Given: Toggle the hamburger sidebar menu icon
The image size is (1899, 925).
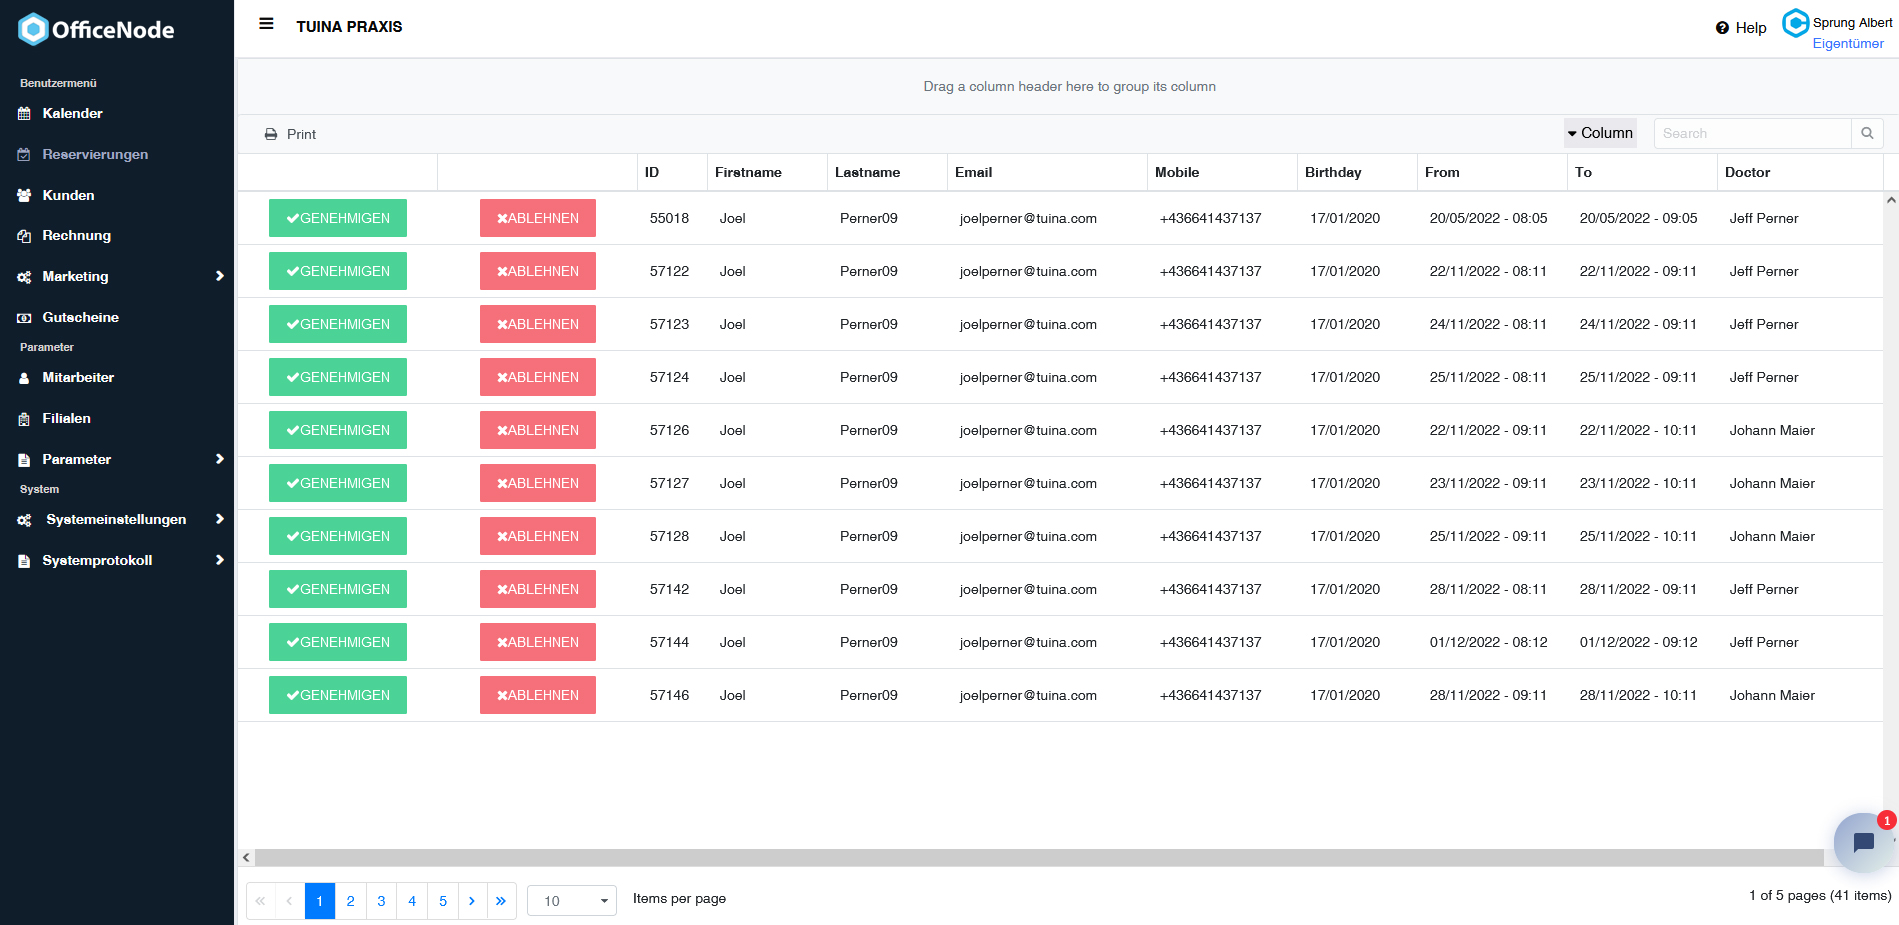Looking at the screenshot, I should pyautogui.click(x=266, y=24).
